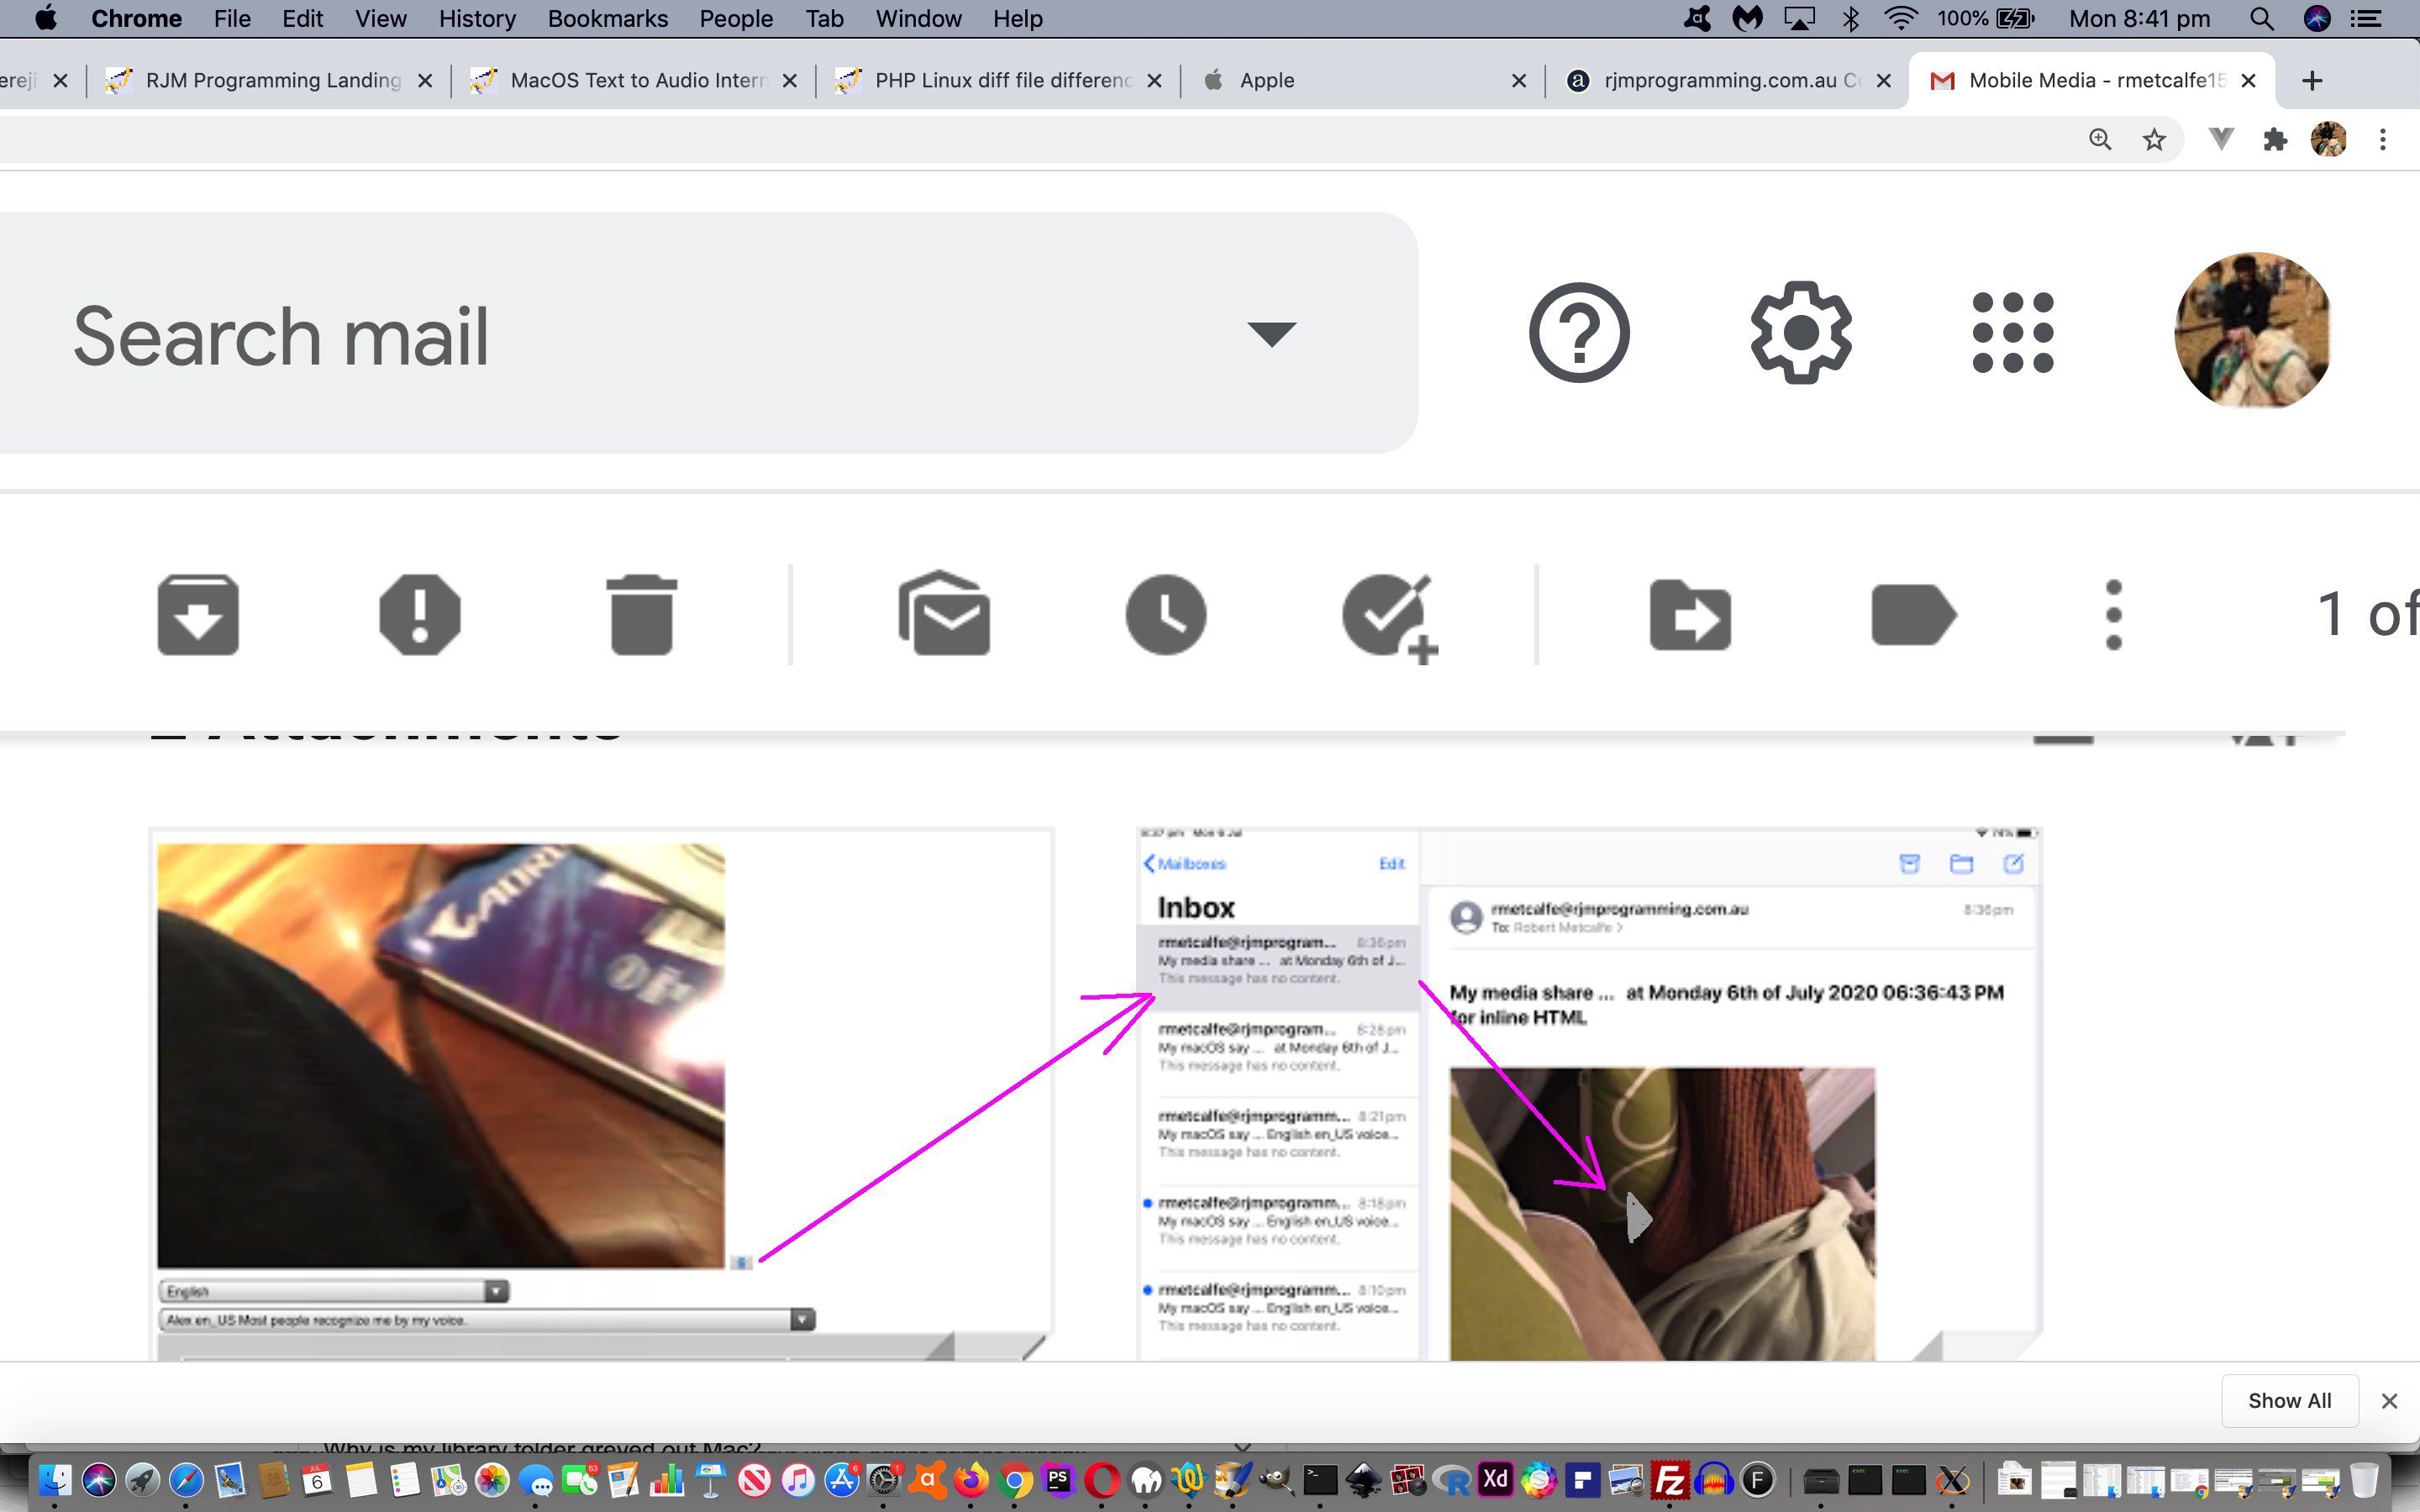Open Google Apps grid launcher
The width and height of the screenshot is (2420, 1512).
tap(2012, 331)
